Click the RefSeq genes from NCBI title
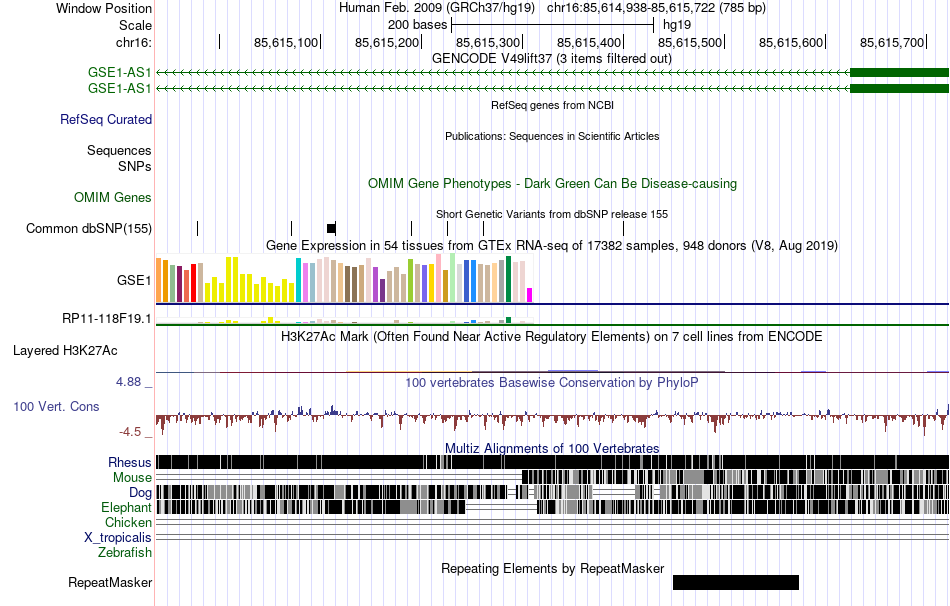950x606 pixels. tap(552, 105)
